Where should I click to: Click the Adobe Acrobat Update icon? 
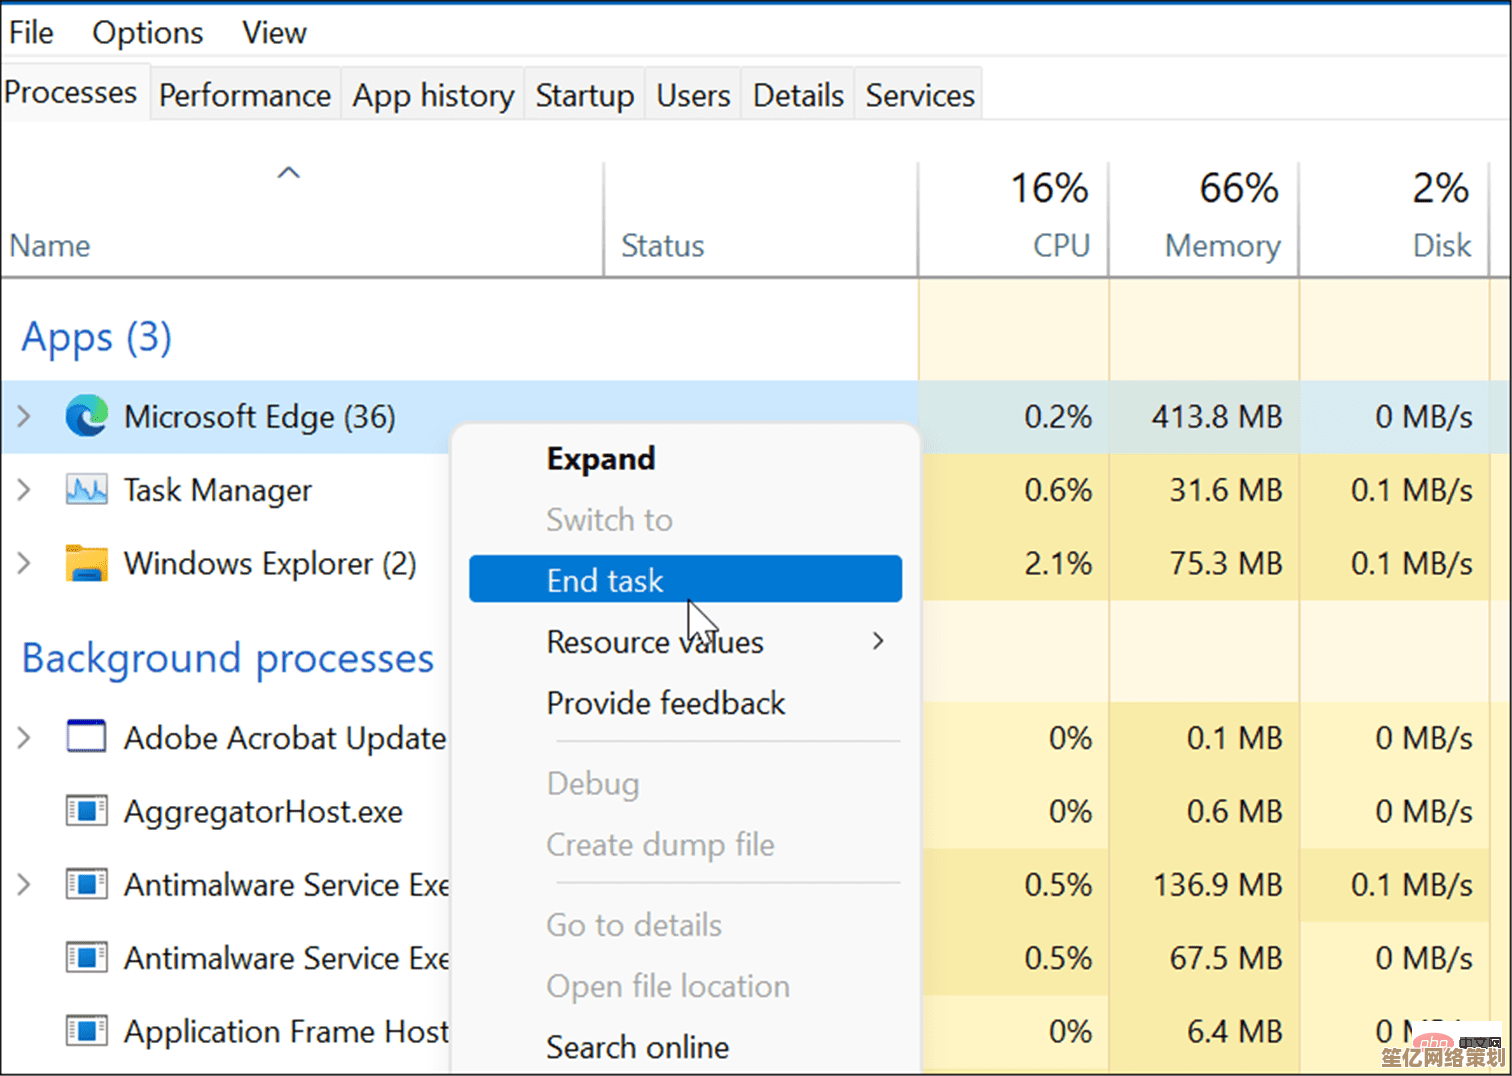(87, 737)
